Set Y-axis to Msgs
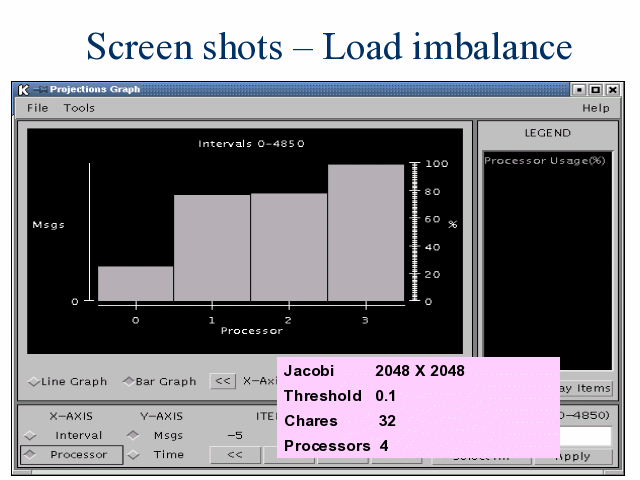640x480 pixels. pyautogui.click(x=160, y=435)
